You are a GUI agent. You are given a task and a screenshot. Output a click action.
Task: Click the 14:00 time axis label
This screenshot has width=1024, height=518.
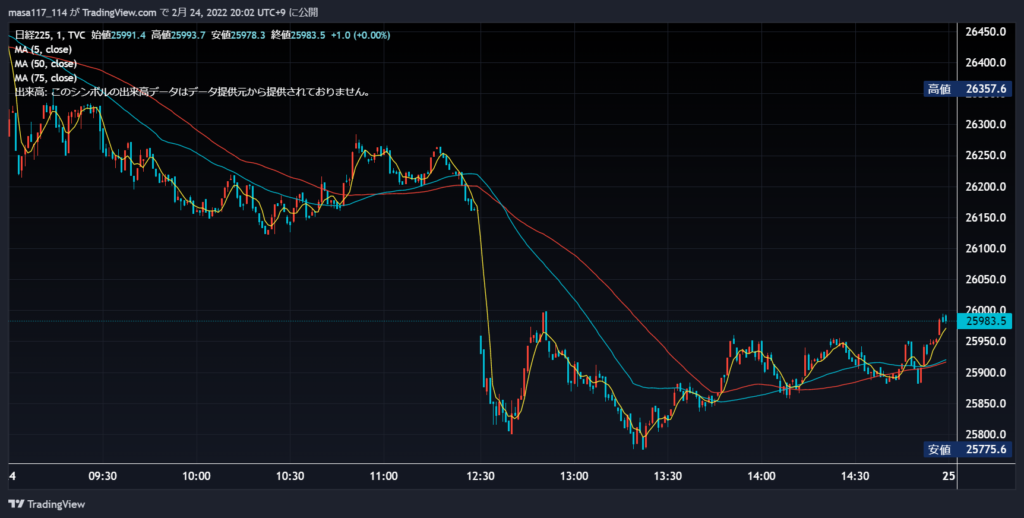[x=761, y=476]
